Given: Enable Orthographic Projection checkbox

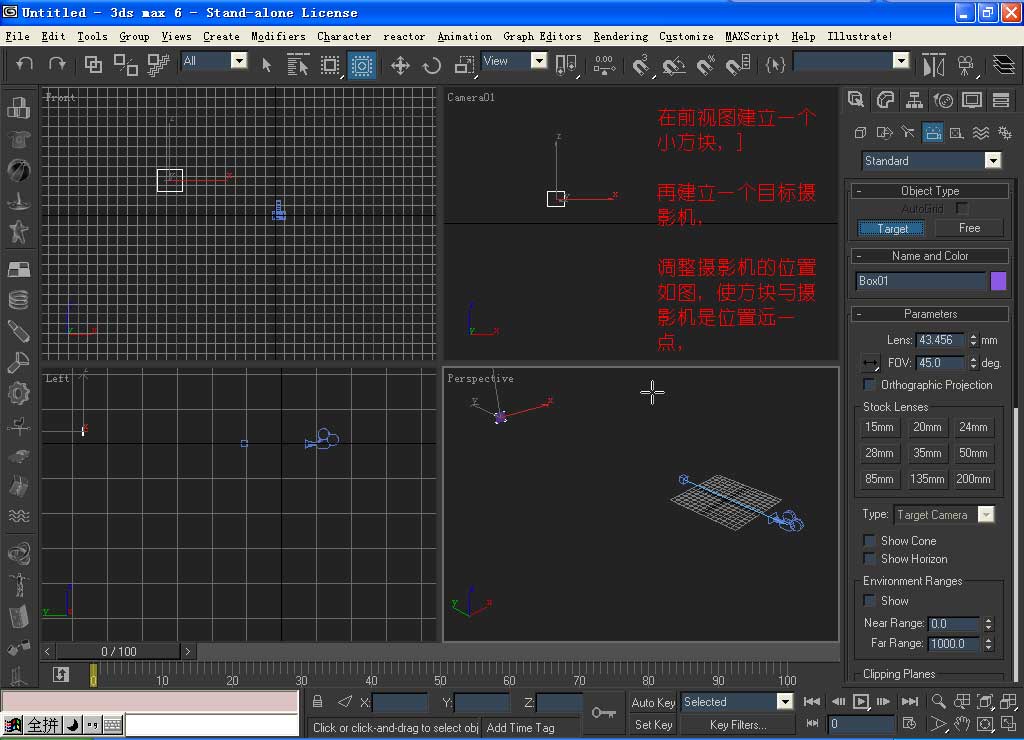Looking at the screenshot, I should 869,384.
